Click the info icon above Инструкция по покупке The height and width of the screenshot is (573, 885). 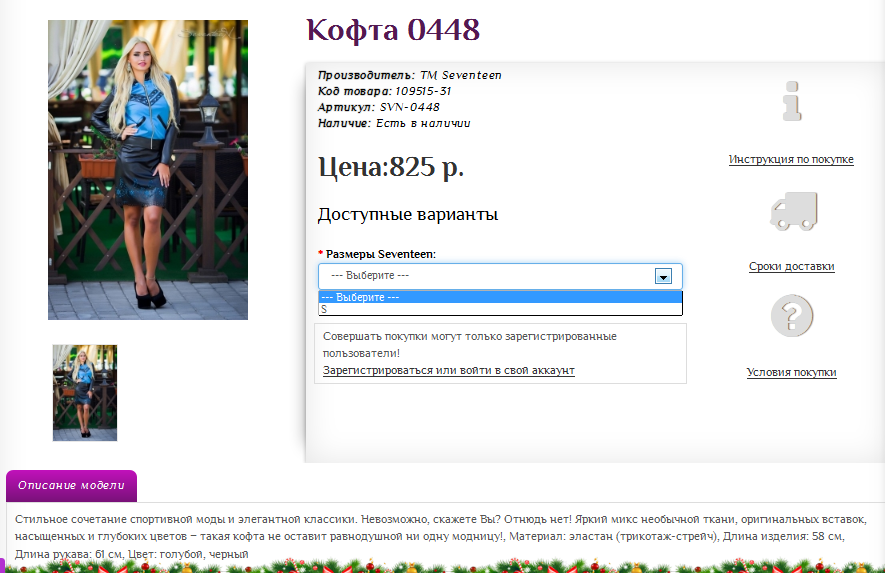click(792, 100)
